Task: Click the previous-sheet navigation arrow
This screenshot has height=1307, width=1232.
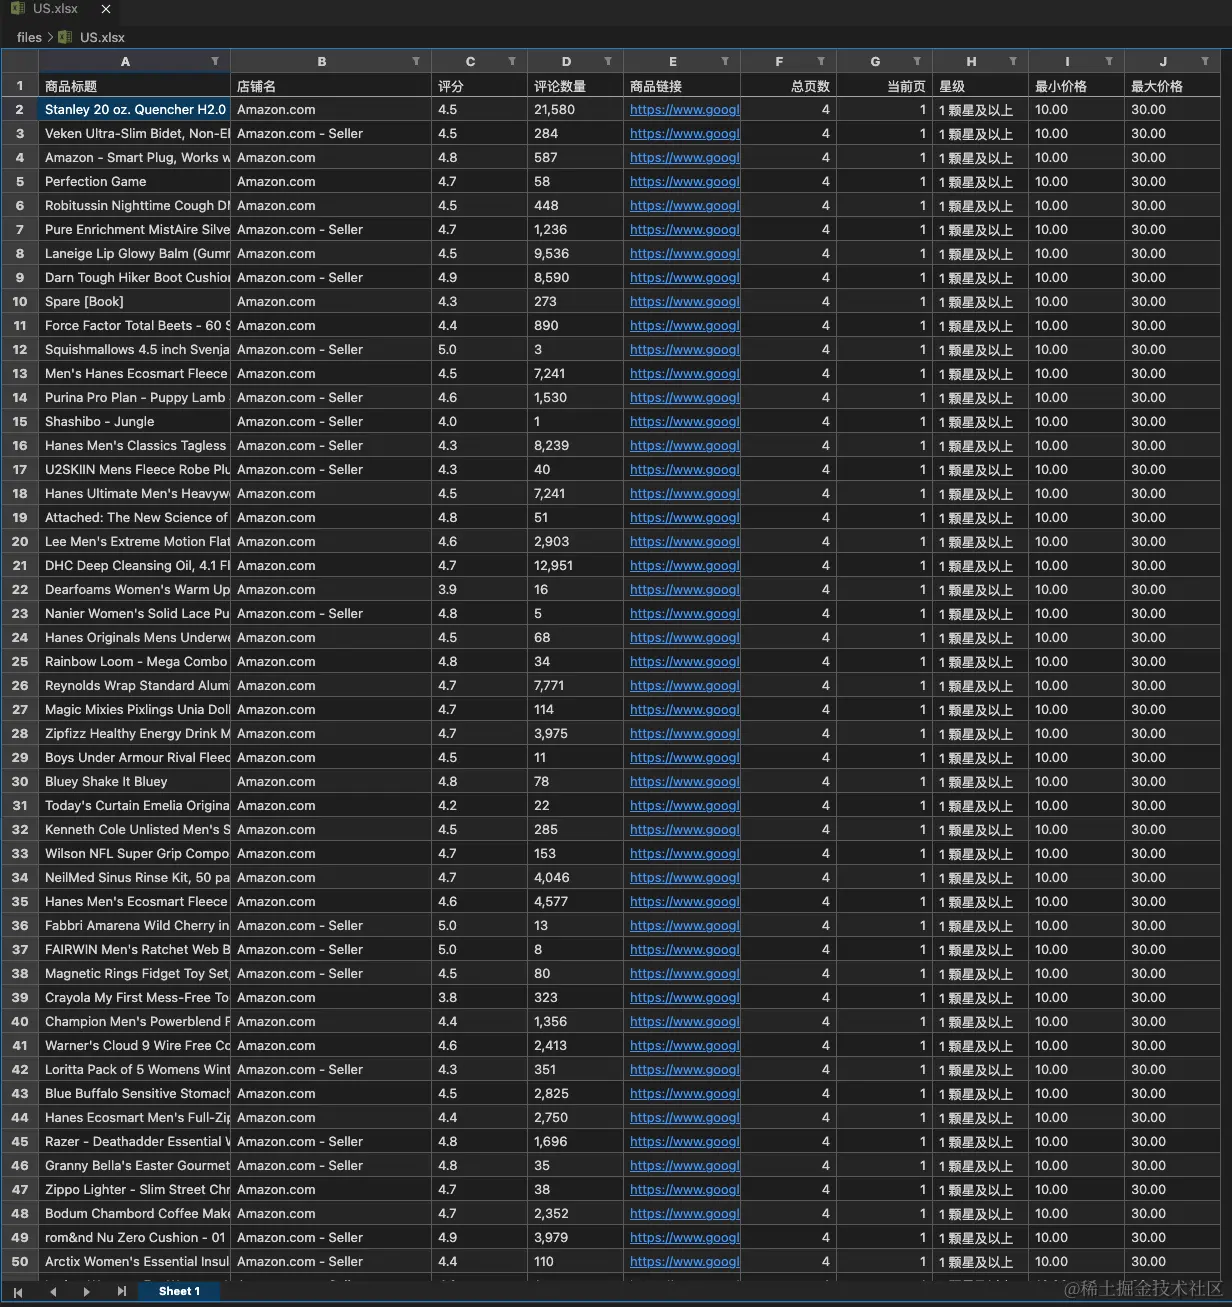Action: [x=53, y=1292]
